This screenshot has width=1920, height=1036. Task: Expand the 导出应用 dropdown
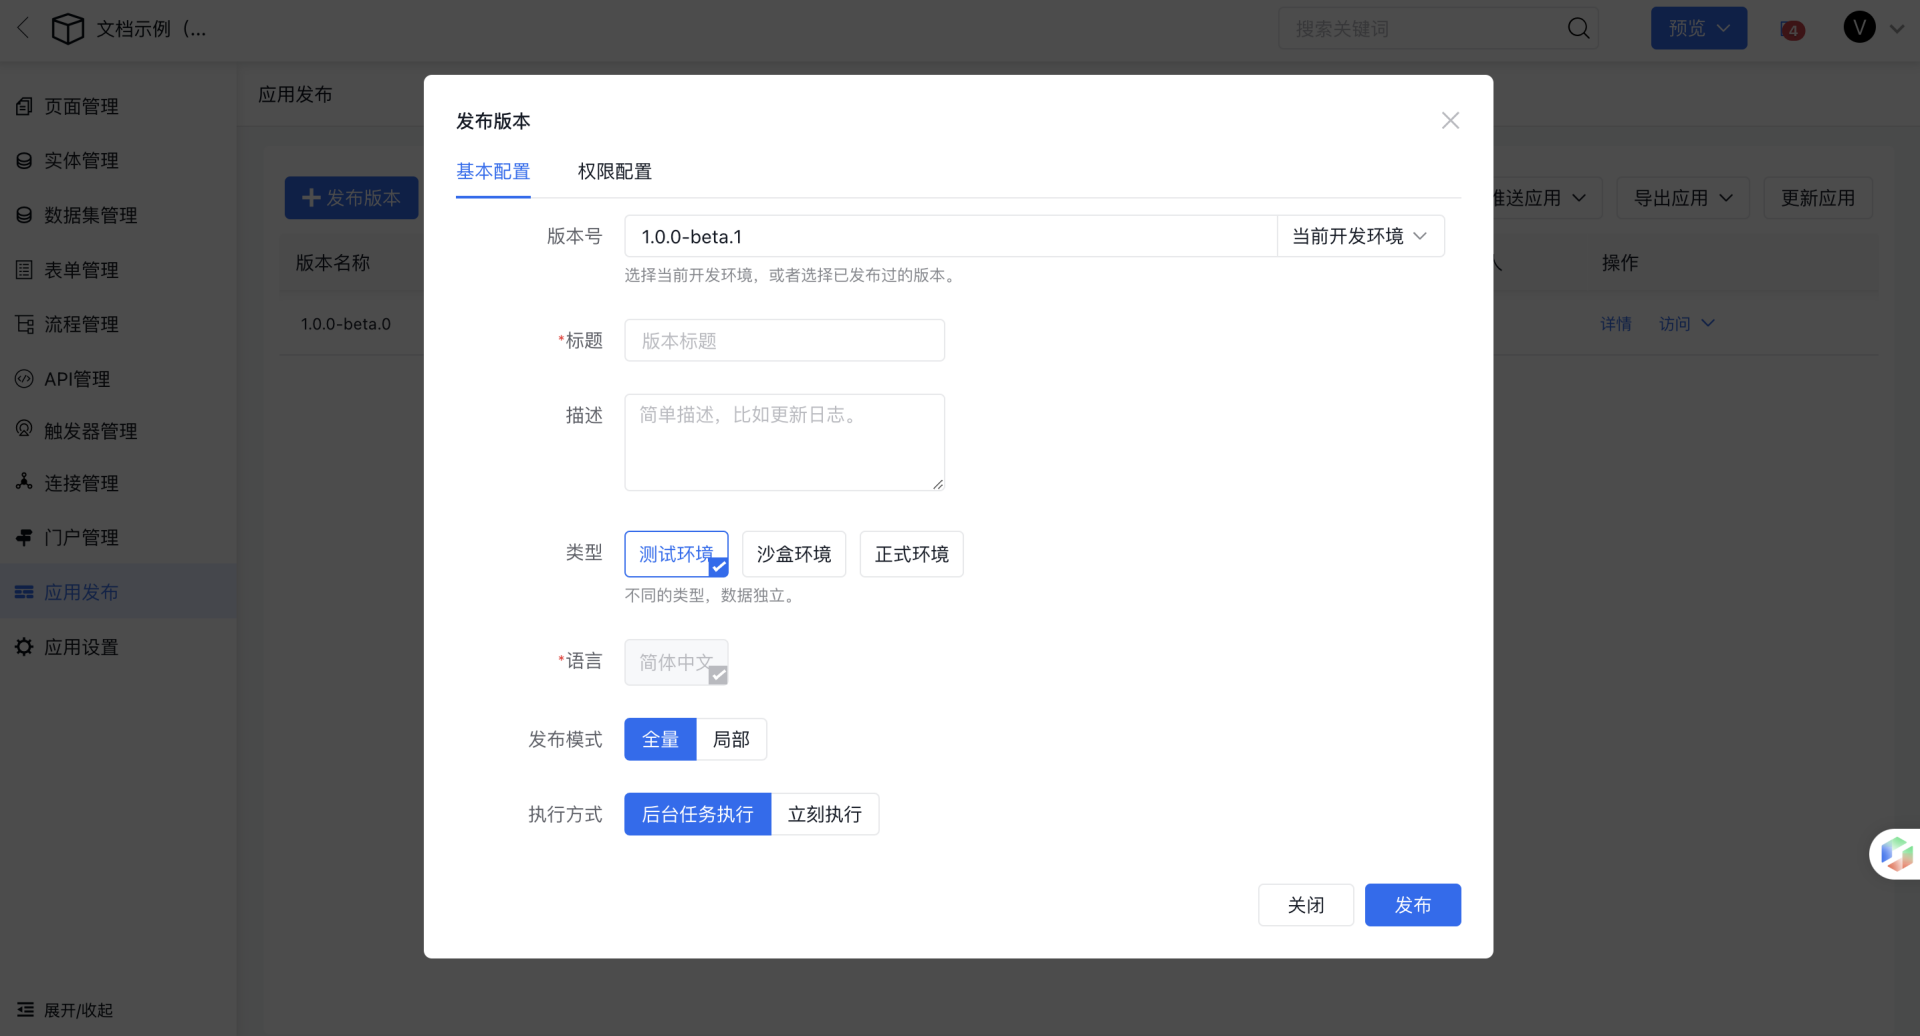pos(1682,198)
